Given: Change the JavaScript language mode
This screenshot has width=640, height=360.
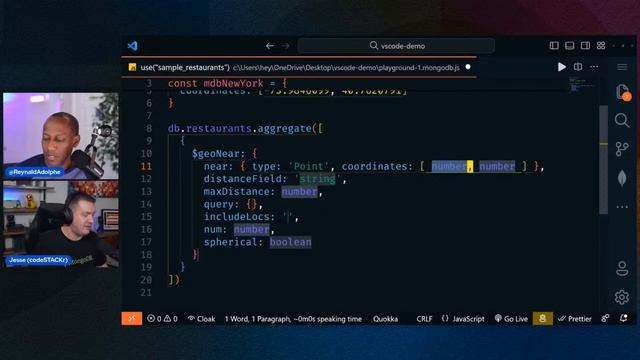Looking at the screenshot, I should 463,319.
